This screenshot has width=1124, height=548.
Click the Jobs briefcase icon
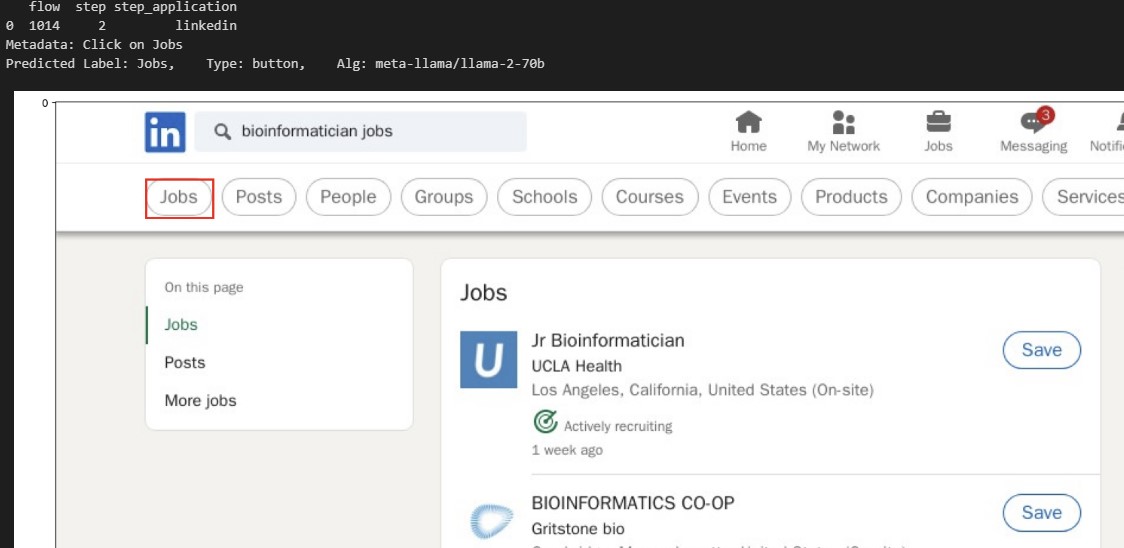tap(938, 123)
